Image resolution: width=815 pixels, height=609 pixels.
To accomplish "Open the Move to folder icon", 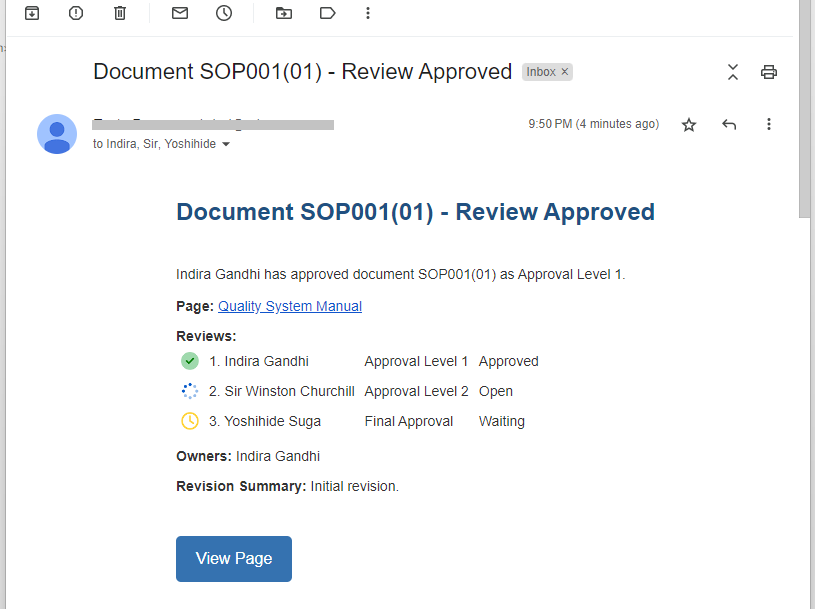I will coord(284,13).
